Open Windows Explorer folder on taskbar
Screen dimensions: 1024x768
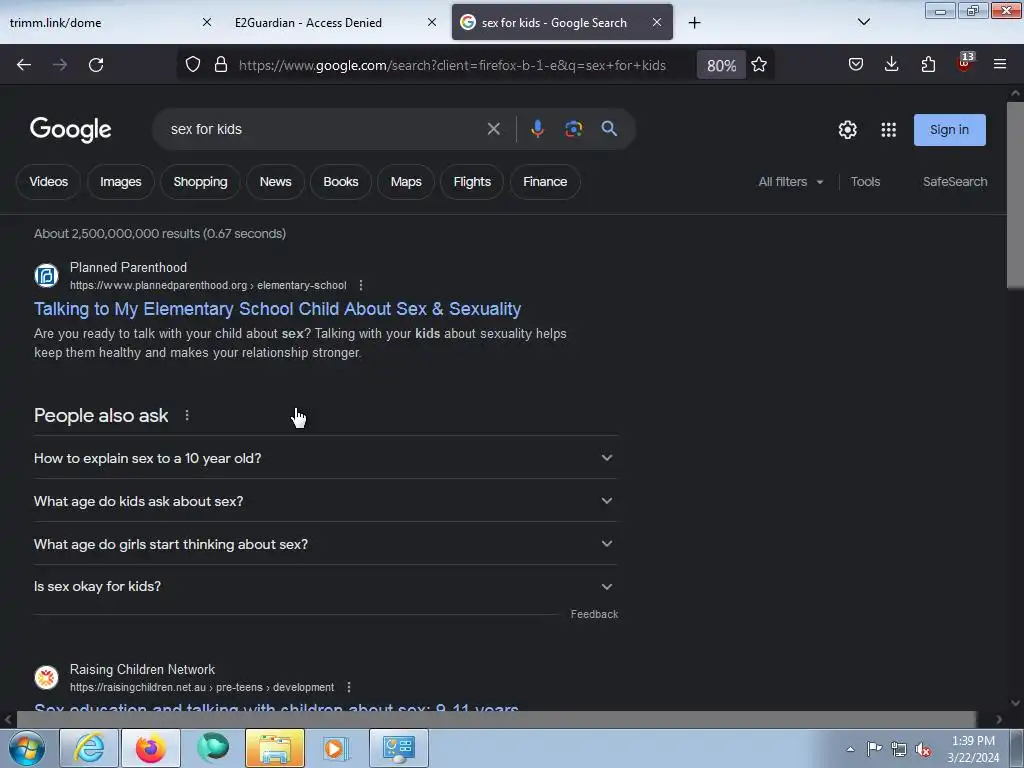(x=275, y=748)
